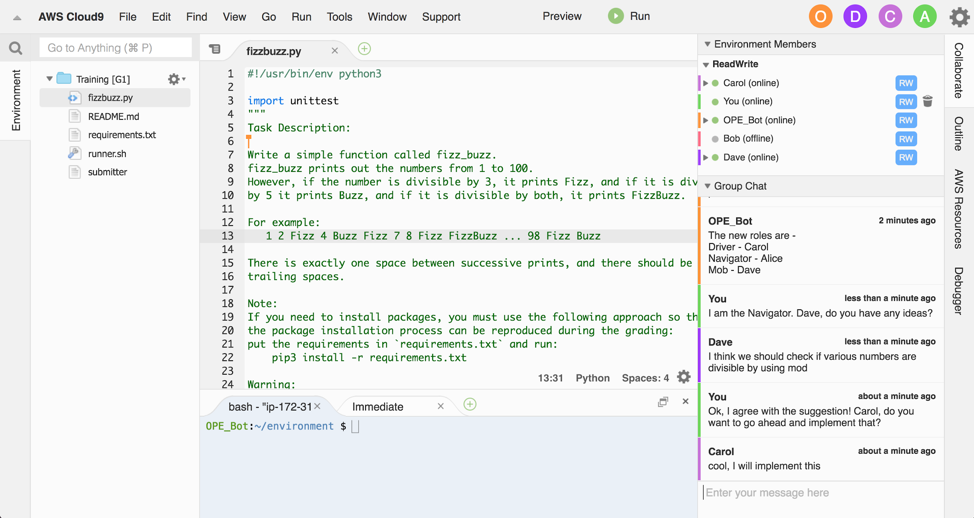
Task: Open the Outline side panel tab
Action: point(958,134)
